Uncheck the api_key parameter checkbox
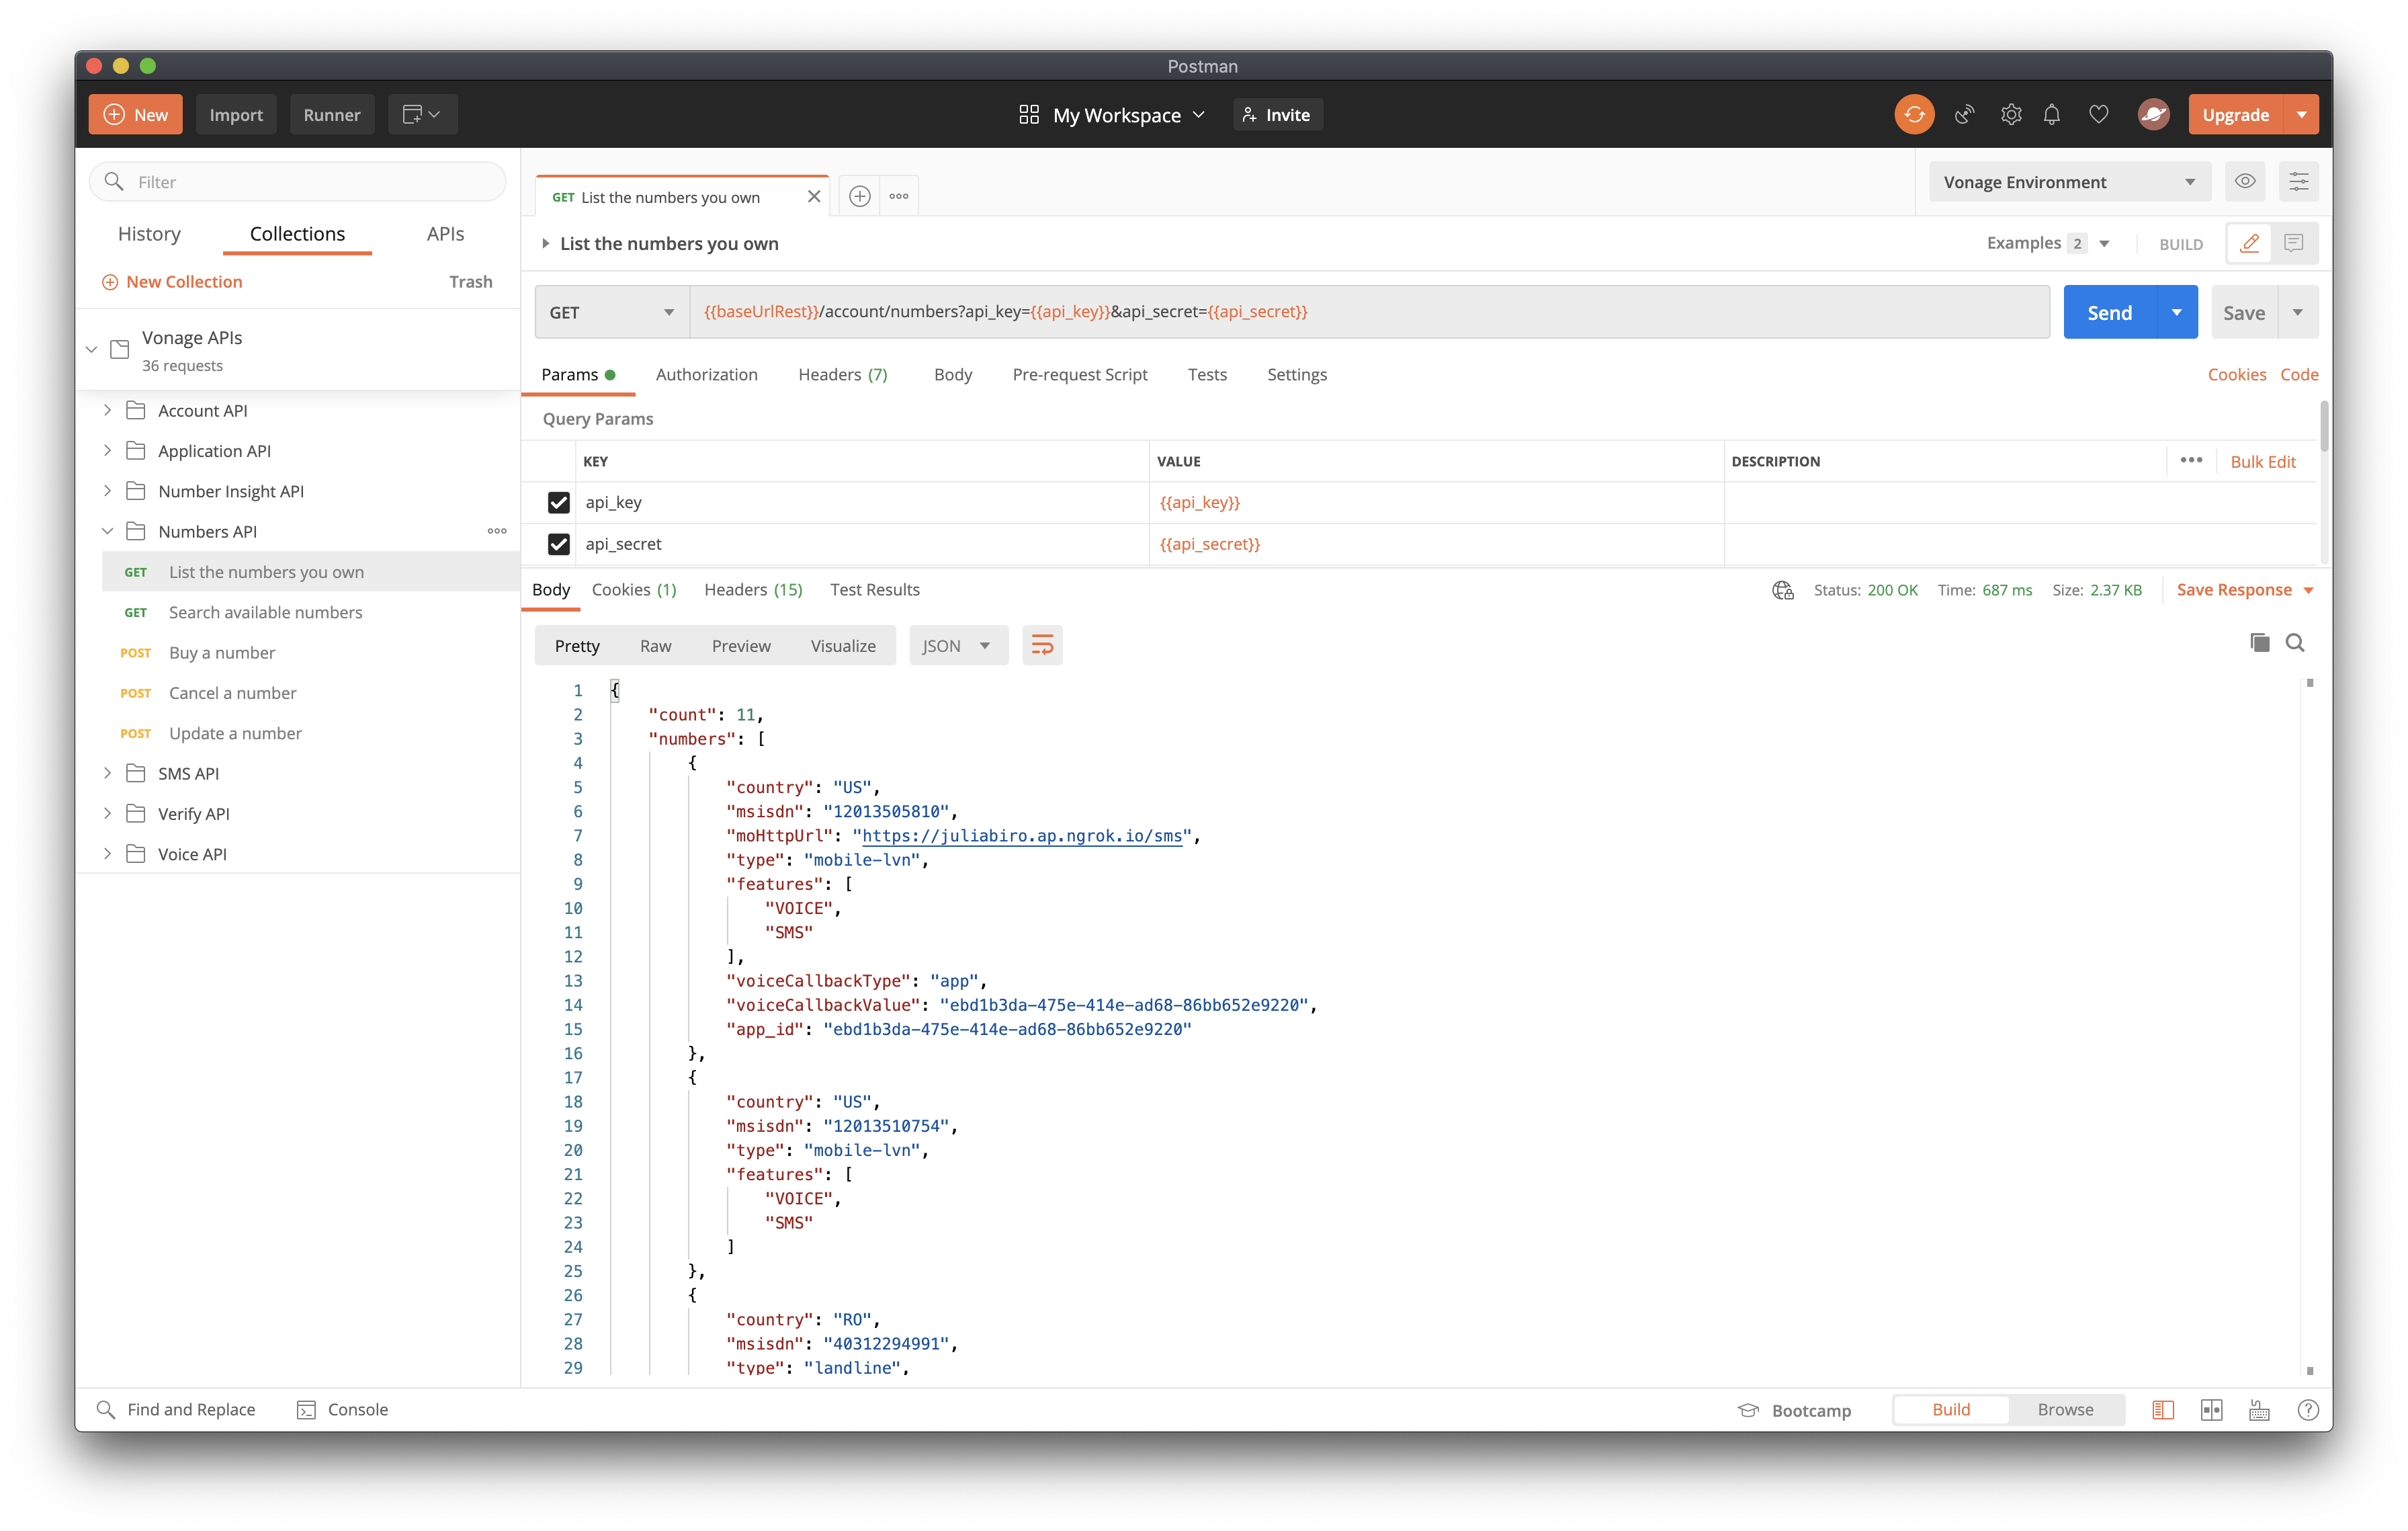Viewport: 2408px width, 1531px height. pyautogui.click(x=558, y=502)
